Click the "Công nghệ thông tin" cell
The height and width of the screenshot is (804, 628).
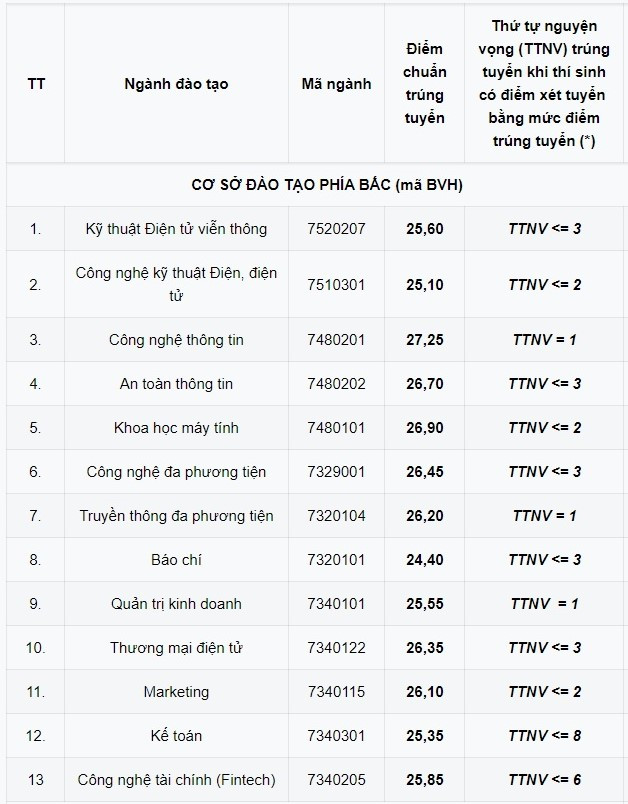pyautogui.click(x=176, y=340)
